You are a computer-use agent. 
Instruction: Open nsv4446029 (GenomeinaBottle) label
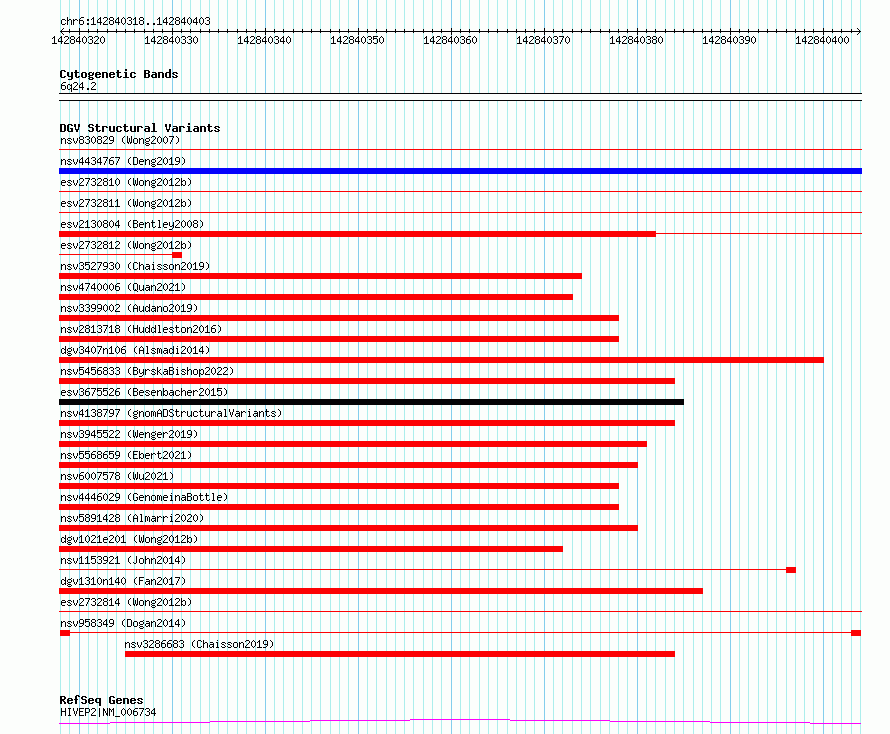pyautogui.click(x=144, y=497)
